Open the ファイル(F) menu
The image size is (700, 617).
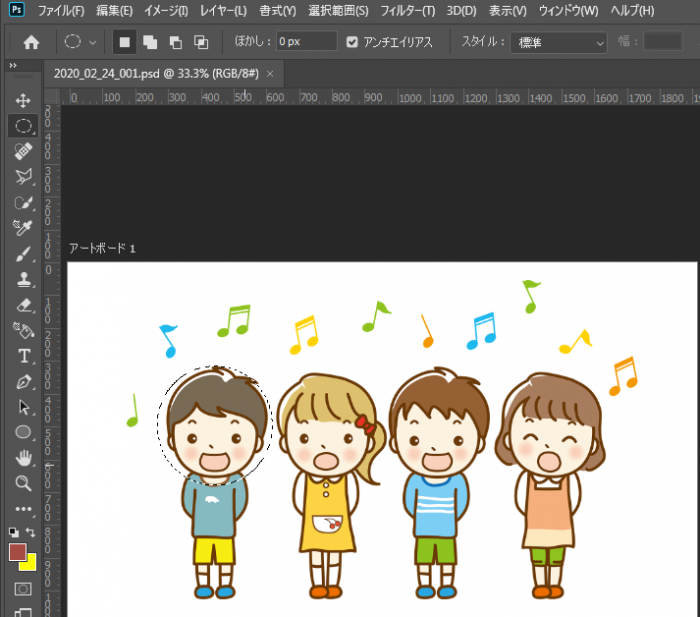(61, 10)
